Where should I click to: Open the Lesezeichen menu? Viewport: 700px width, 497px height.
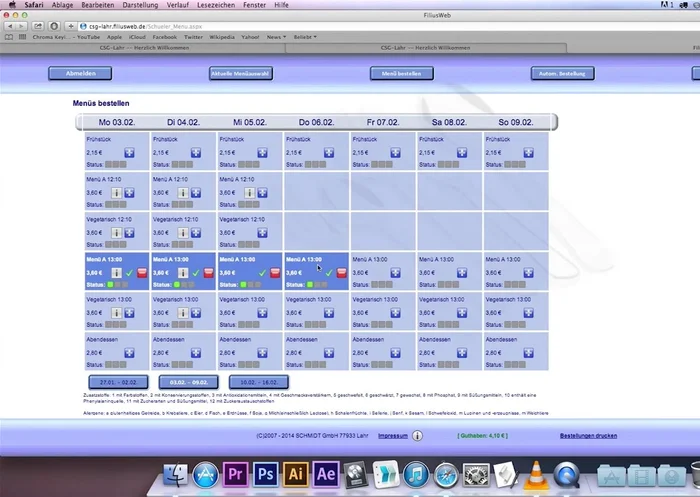224,5
